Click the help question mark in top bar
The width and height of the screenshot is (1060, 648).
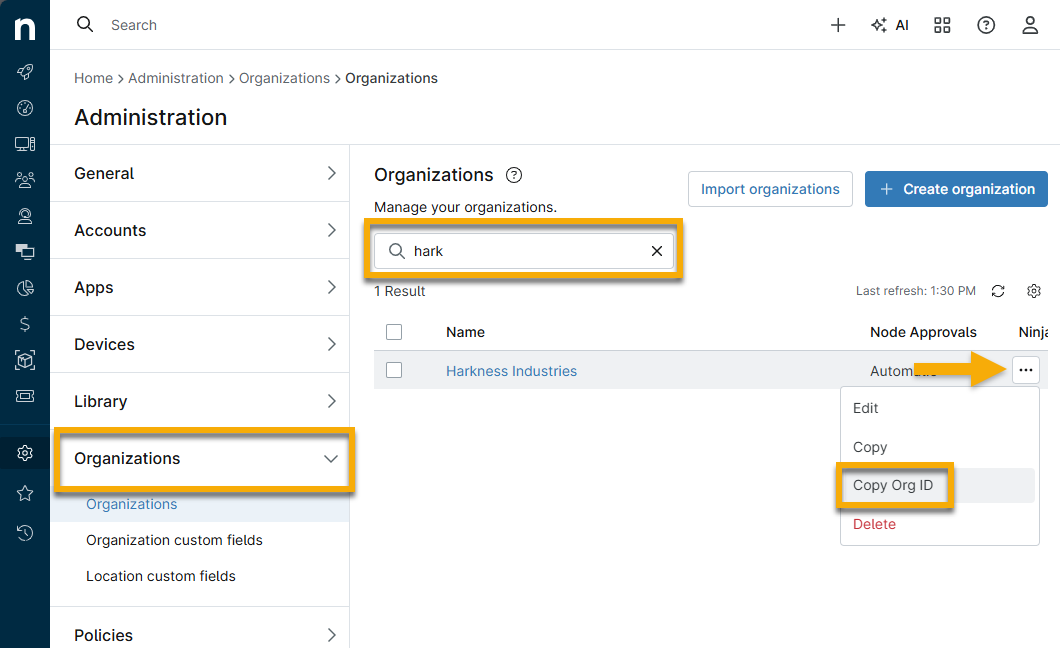[986, 25]
